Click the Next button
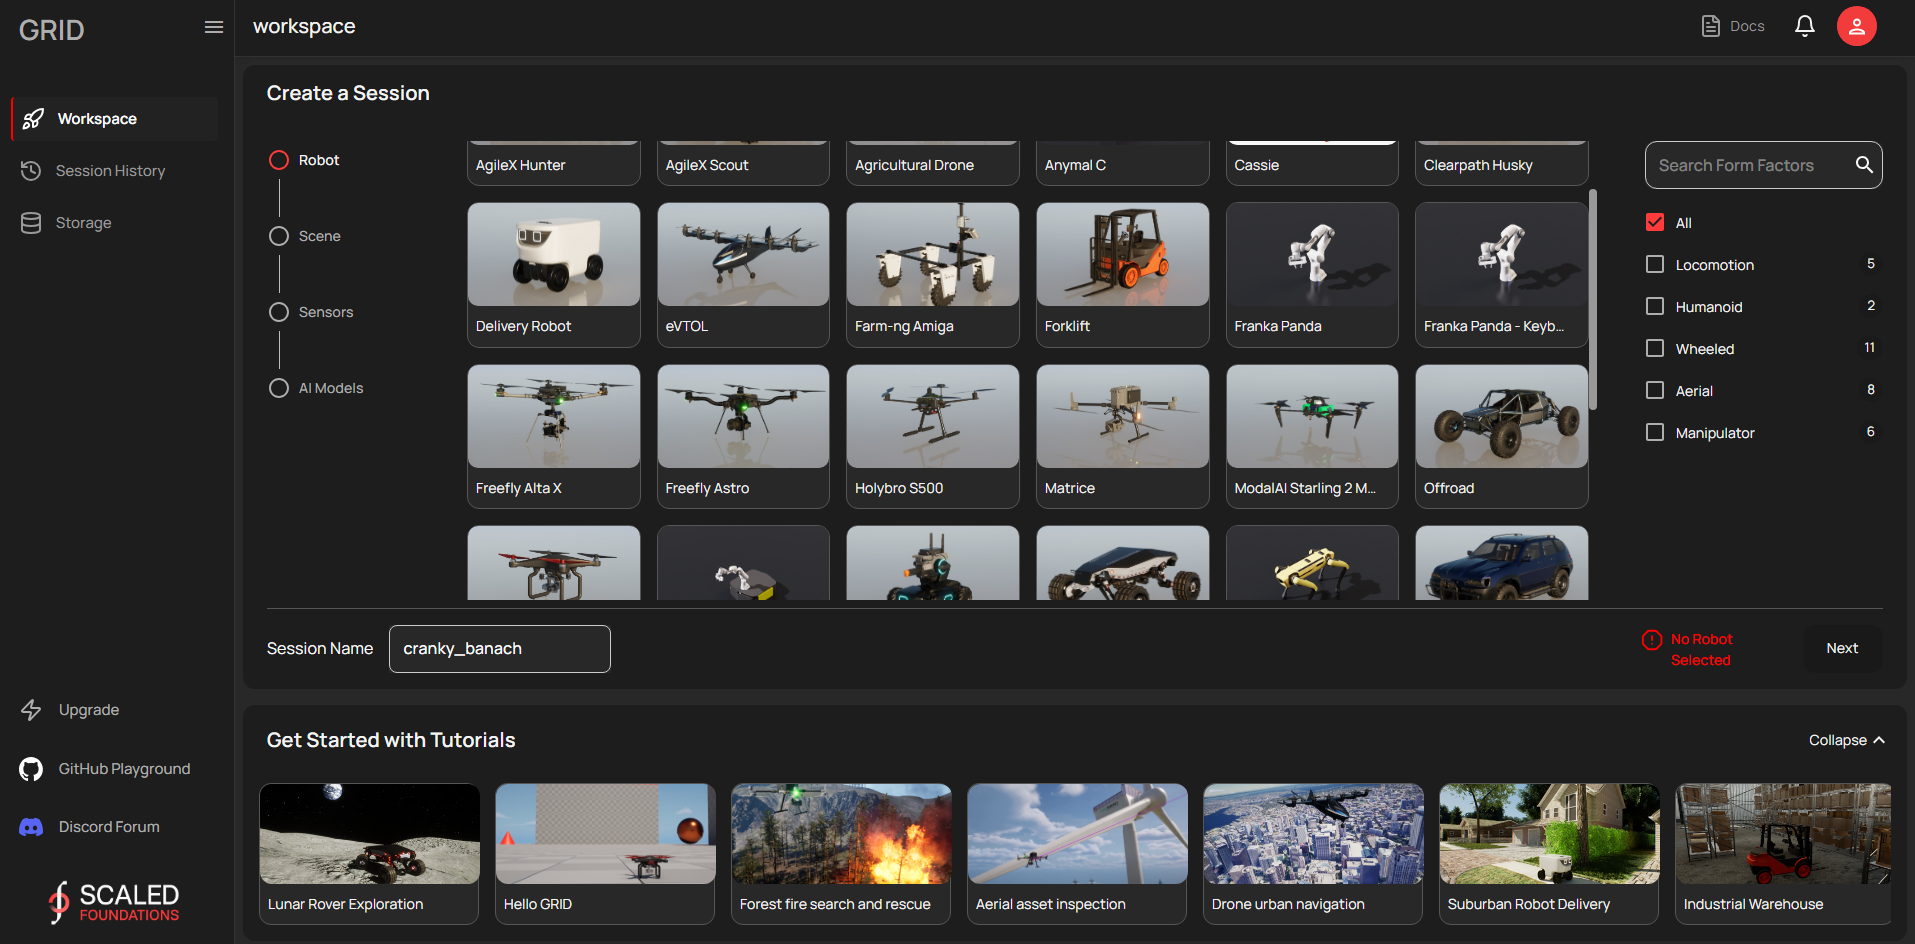This screenshot has height=944, width=1915. coord(1842,648)
